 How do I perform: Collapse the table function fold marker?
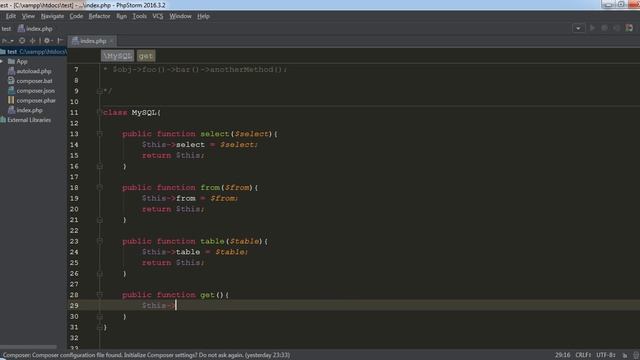coord(100,241)
